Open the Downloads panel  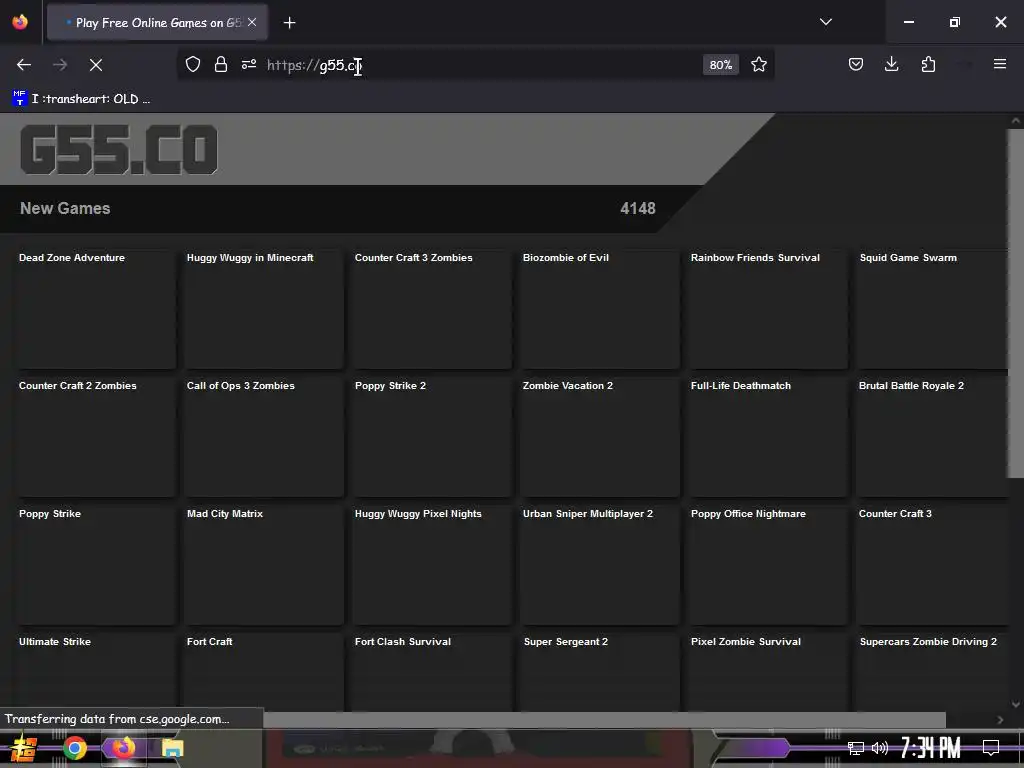coord(891,65)
